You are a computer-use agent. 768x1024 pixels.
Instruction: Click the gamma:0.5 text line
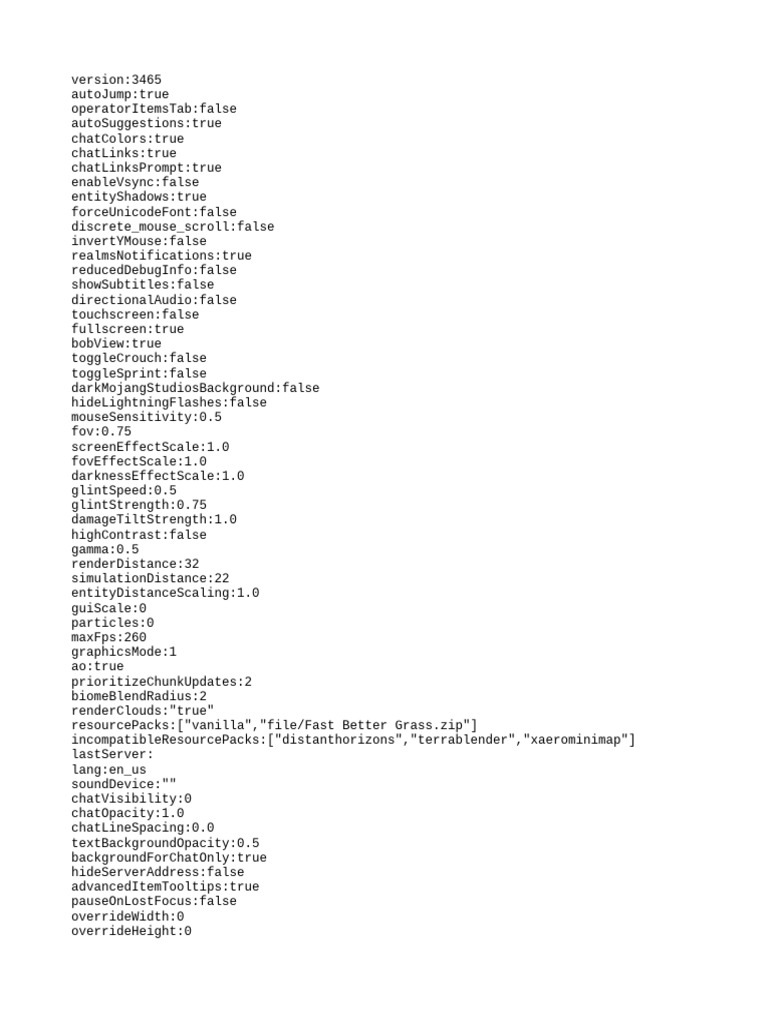(x=105, y=549)
